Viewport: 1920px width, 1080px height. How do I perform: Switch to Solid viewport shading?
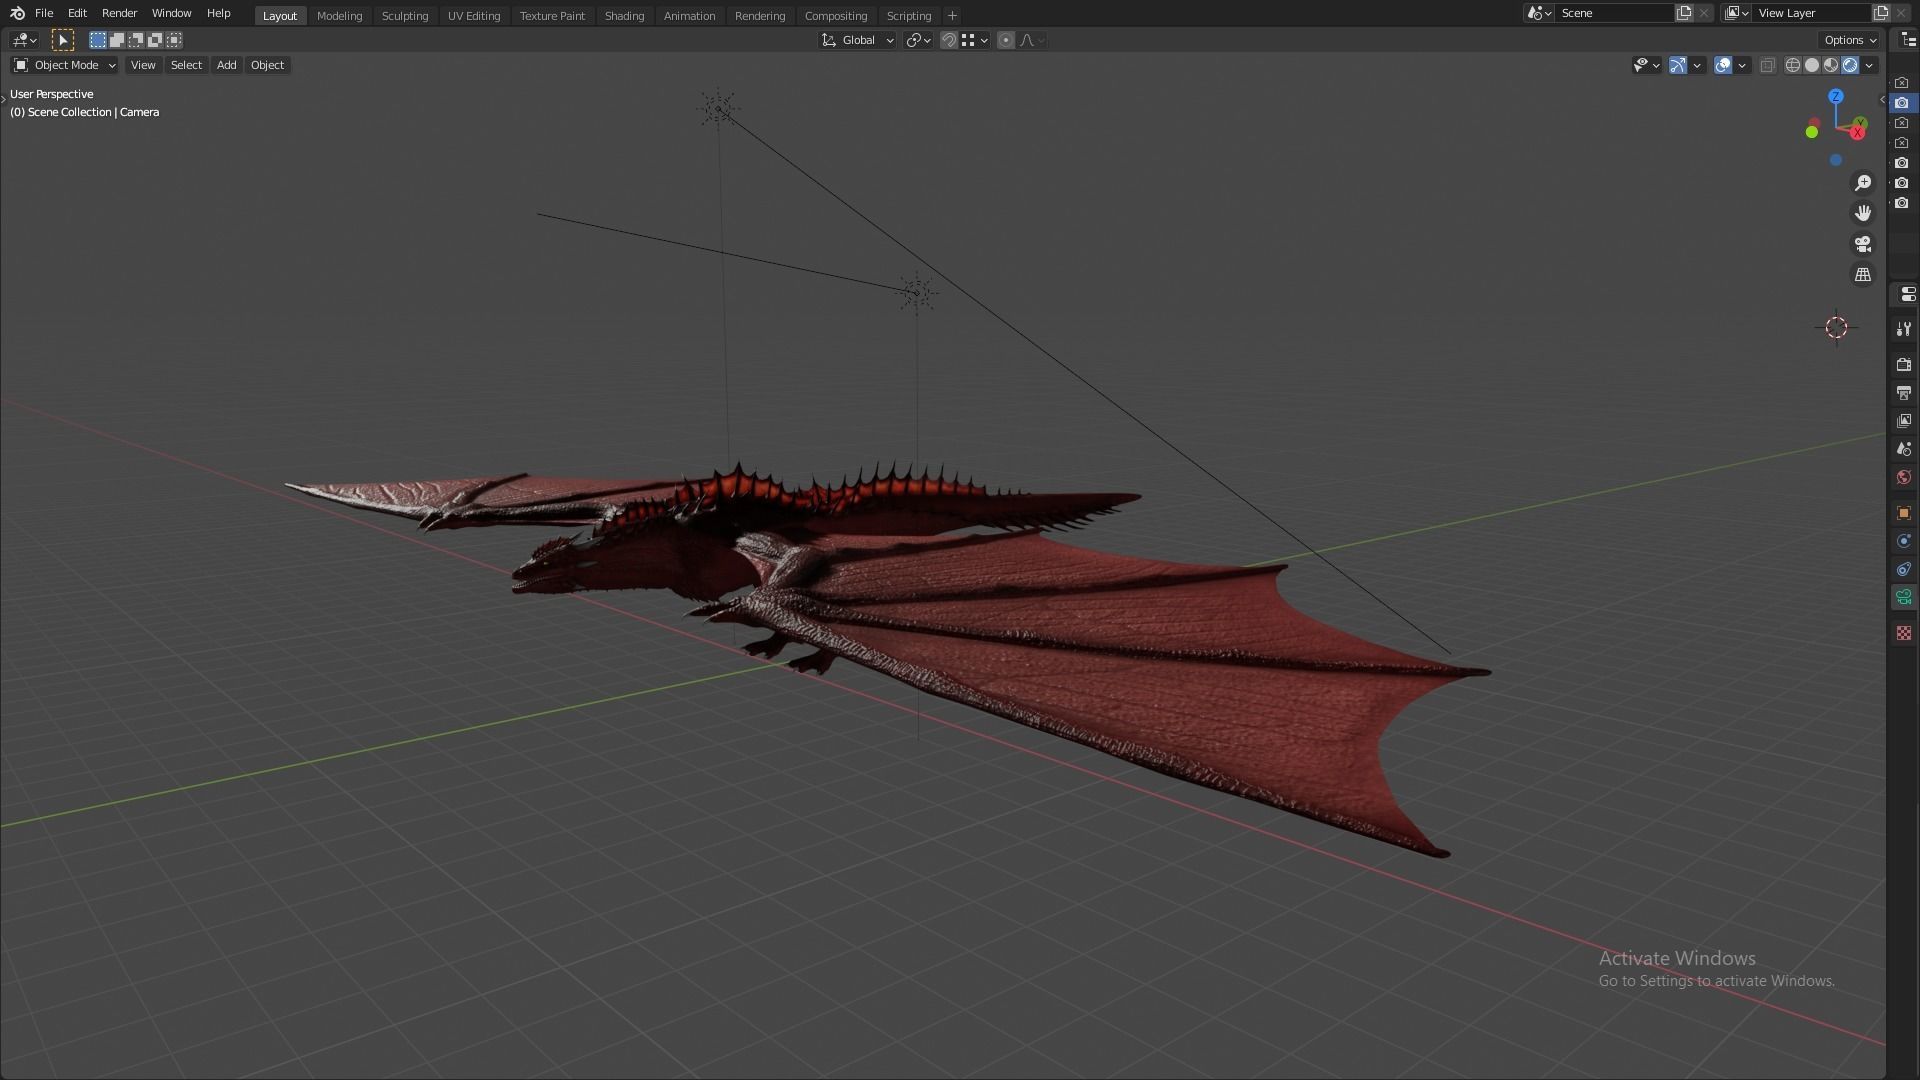coord(1812,65)
